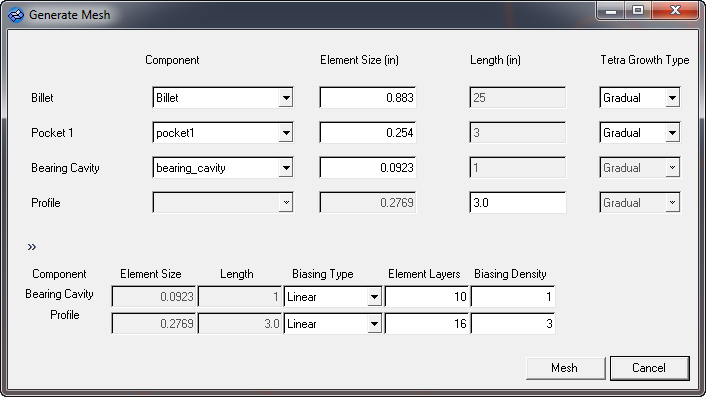Open the pocket1 component dropdown
706x397 pixels.
tap(223, 133)
